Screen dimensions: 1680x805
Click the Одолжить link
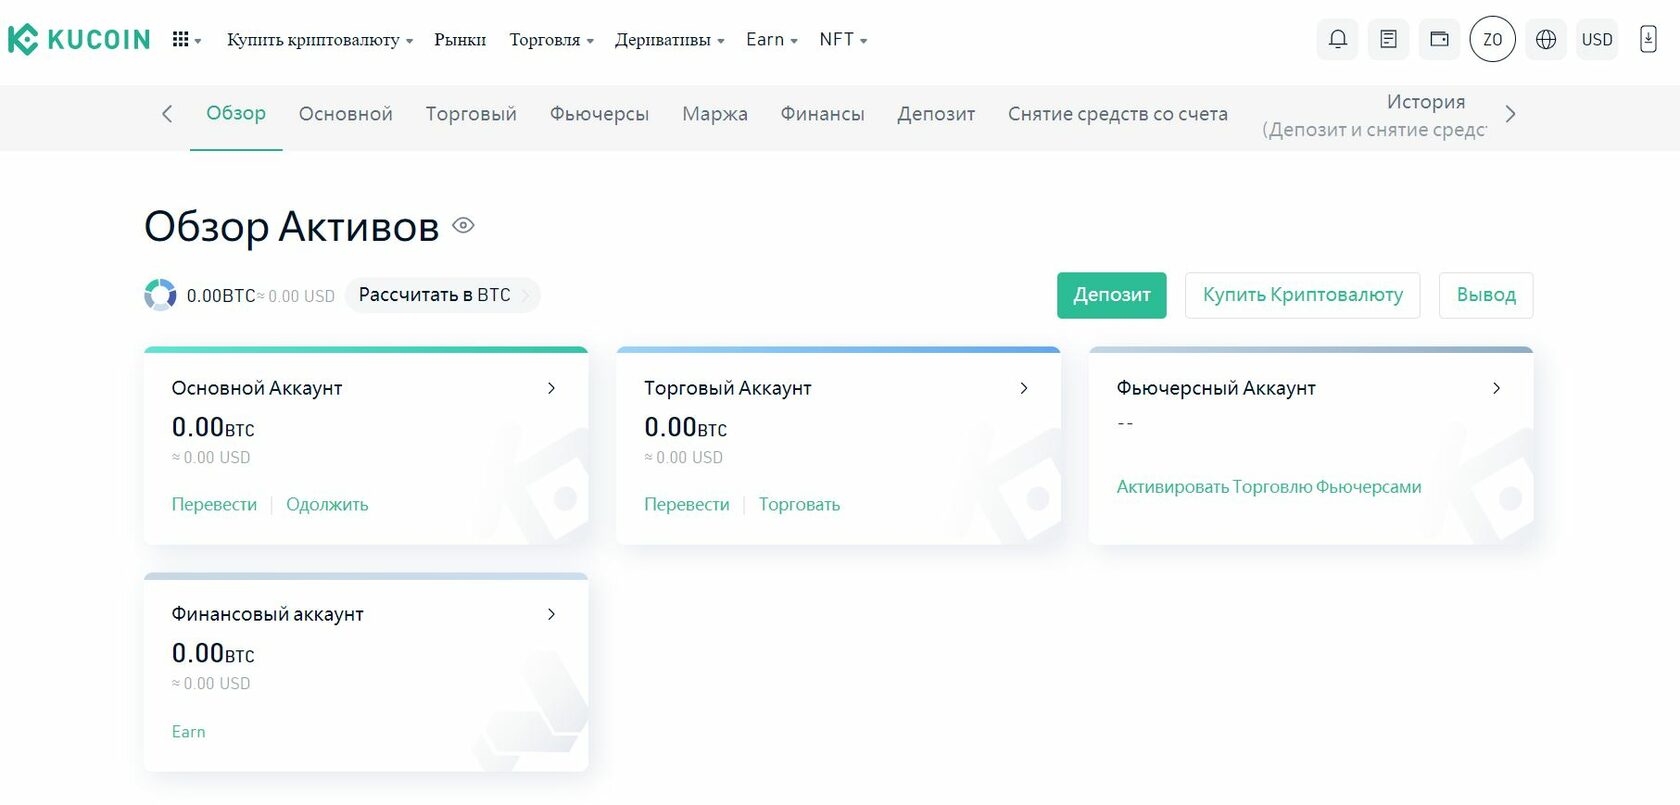pos(327,504)
